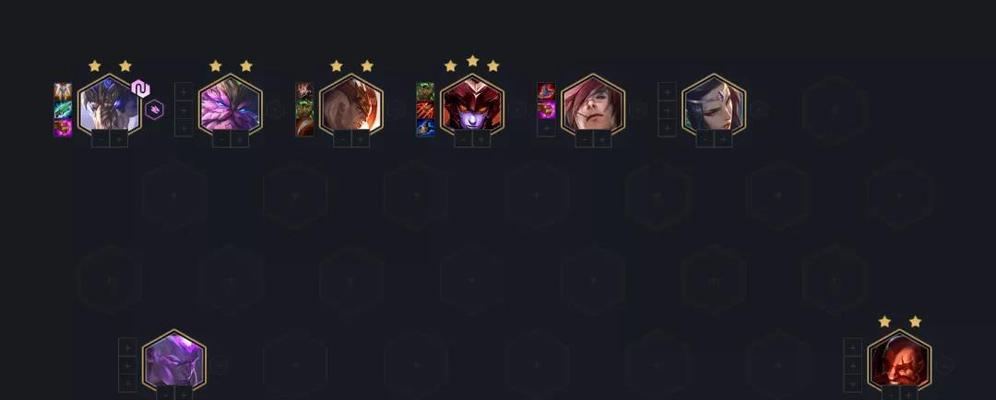Viewport: 996px width, 400px height.
Task: Select the purple bottom item of first champion
Action: pyautogui.click(x=62, y=128)
